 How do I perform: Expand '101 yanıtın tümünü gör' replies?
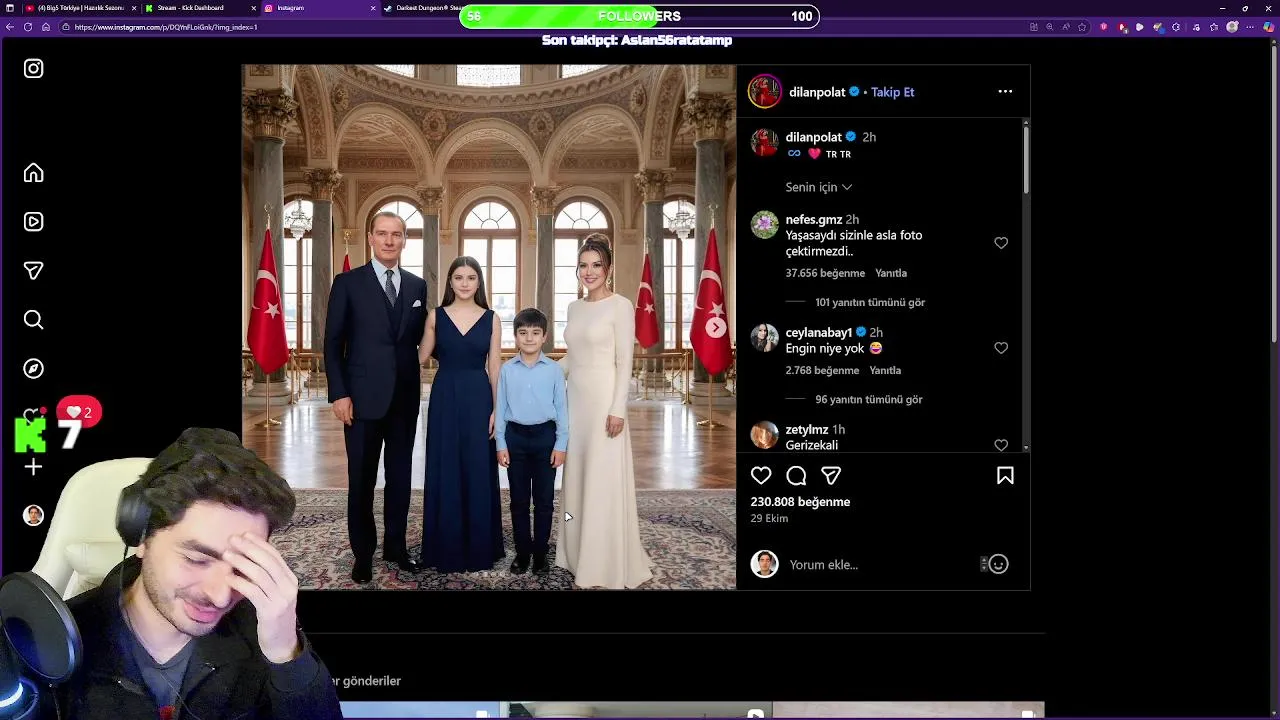click(870, 302)
